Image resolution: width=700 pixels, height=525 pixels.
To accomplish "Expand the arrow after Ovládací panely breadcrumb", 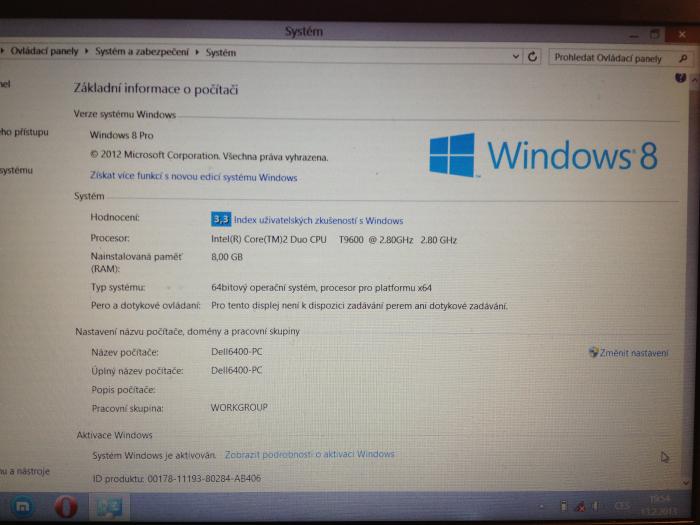I will 87,52.
